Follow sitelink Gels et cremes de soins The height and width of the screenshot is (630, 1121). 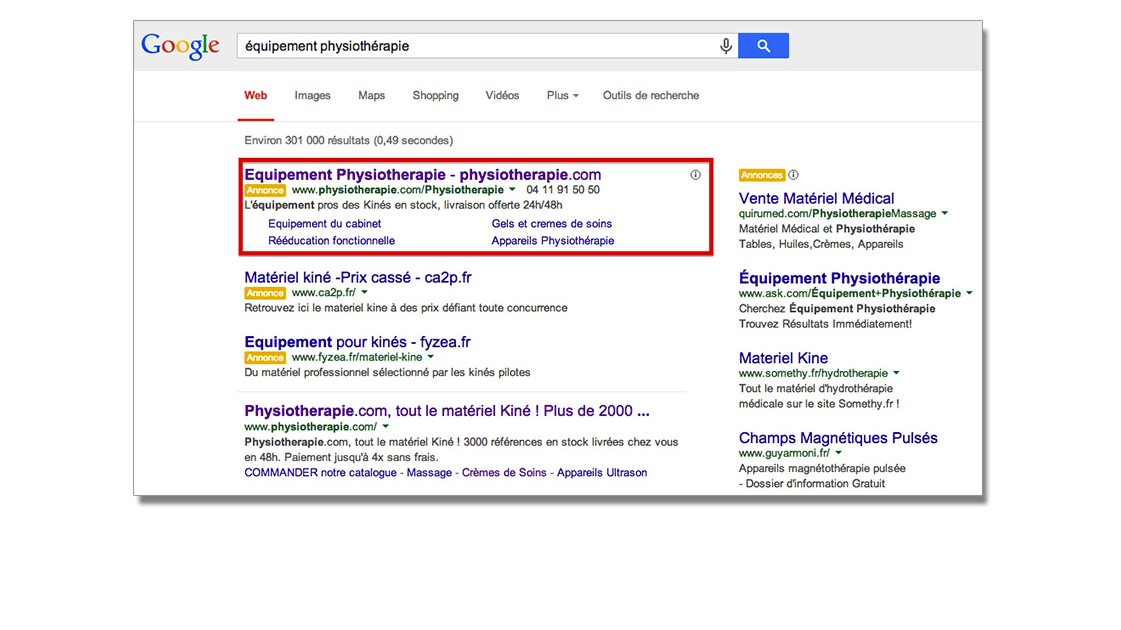point(551,224)
